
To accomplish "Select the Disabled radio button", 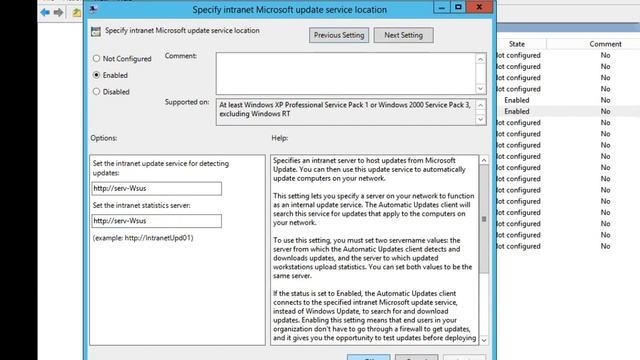I will click(x=96, y=91).
